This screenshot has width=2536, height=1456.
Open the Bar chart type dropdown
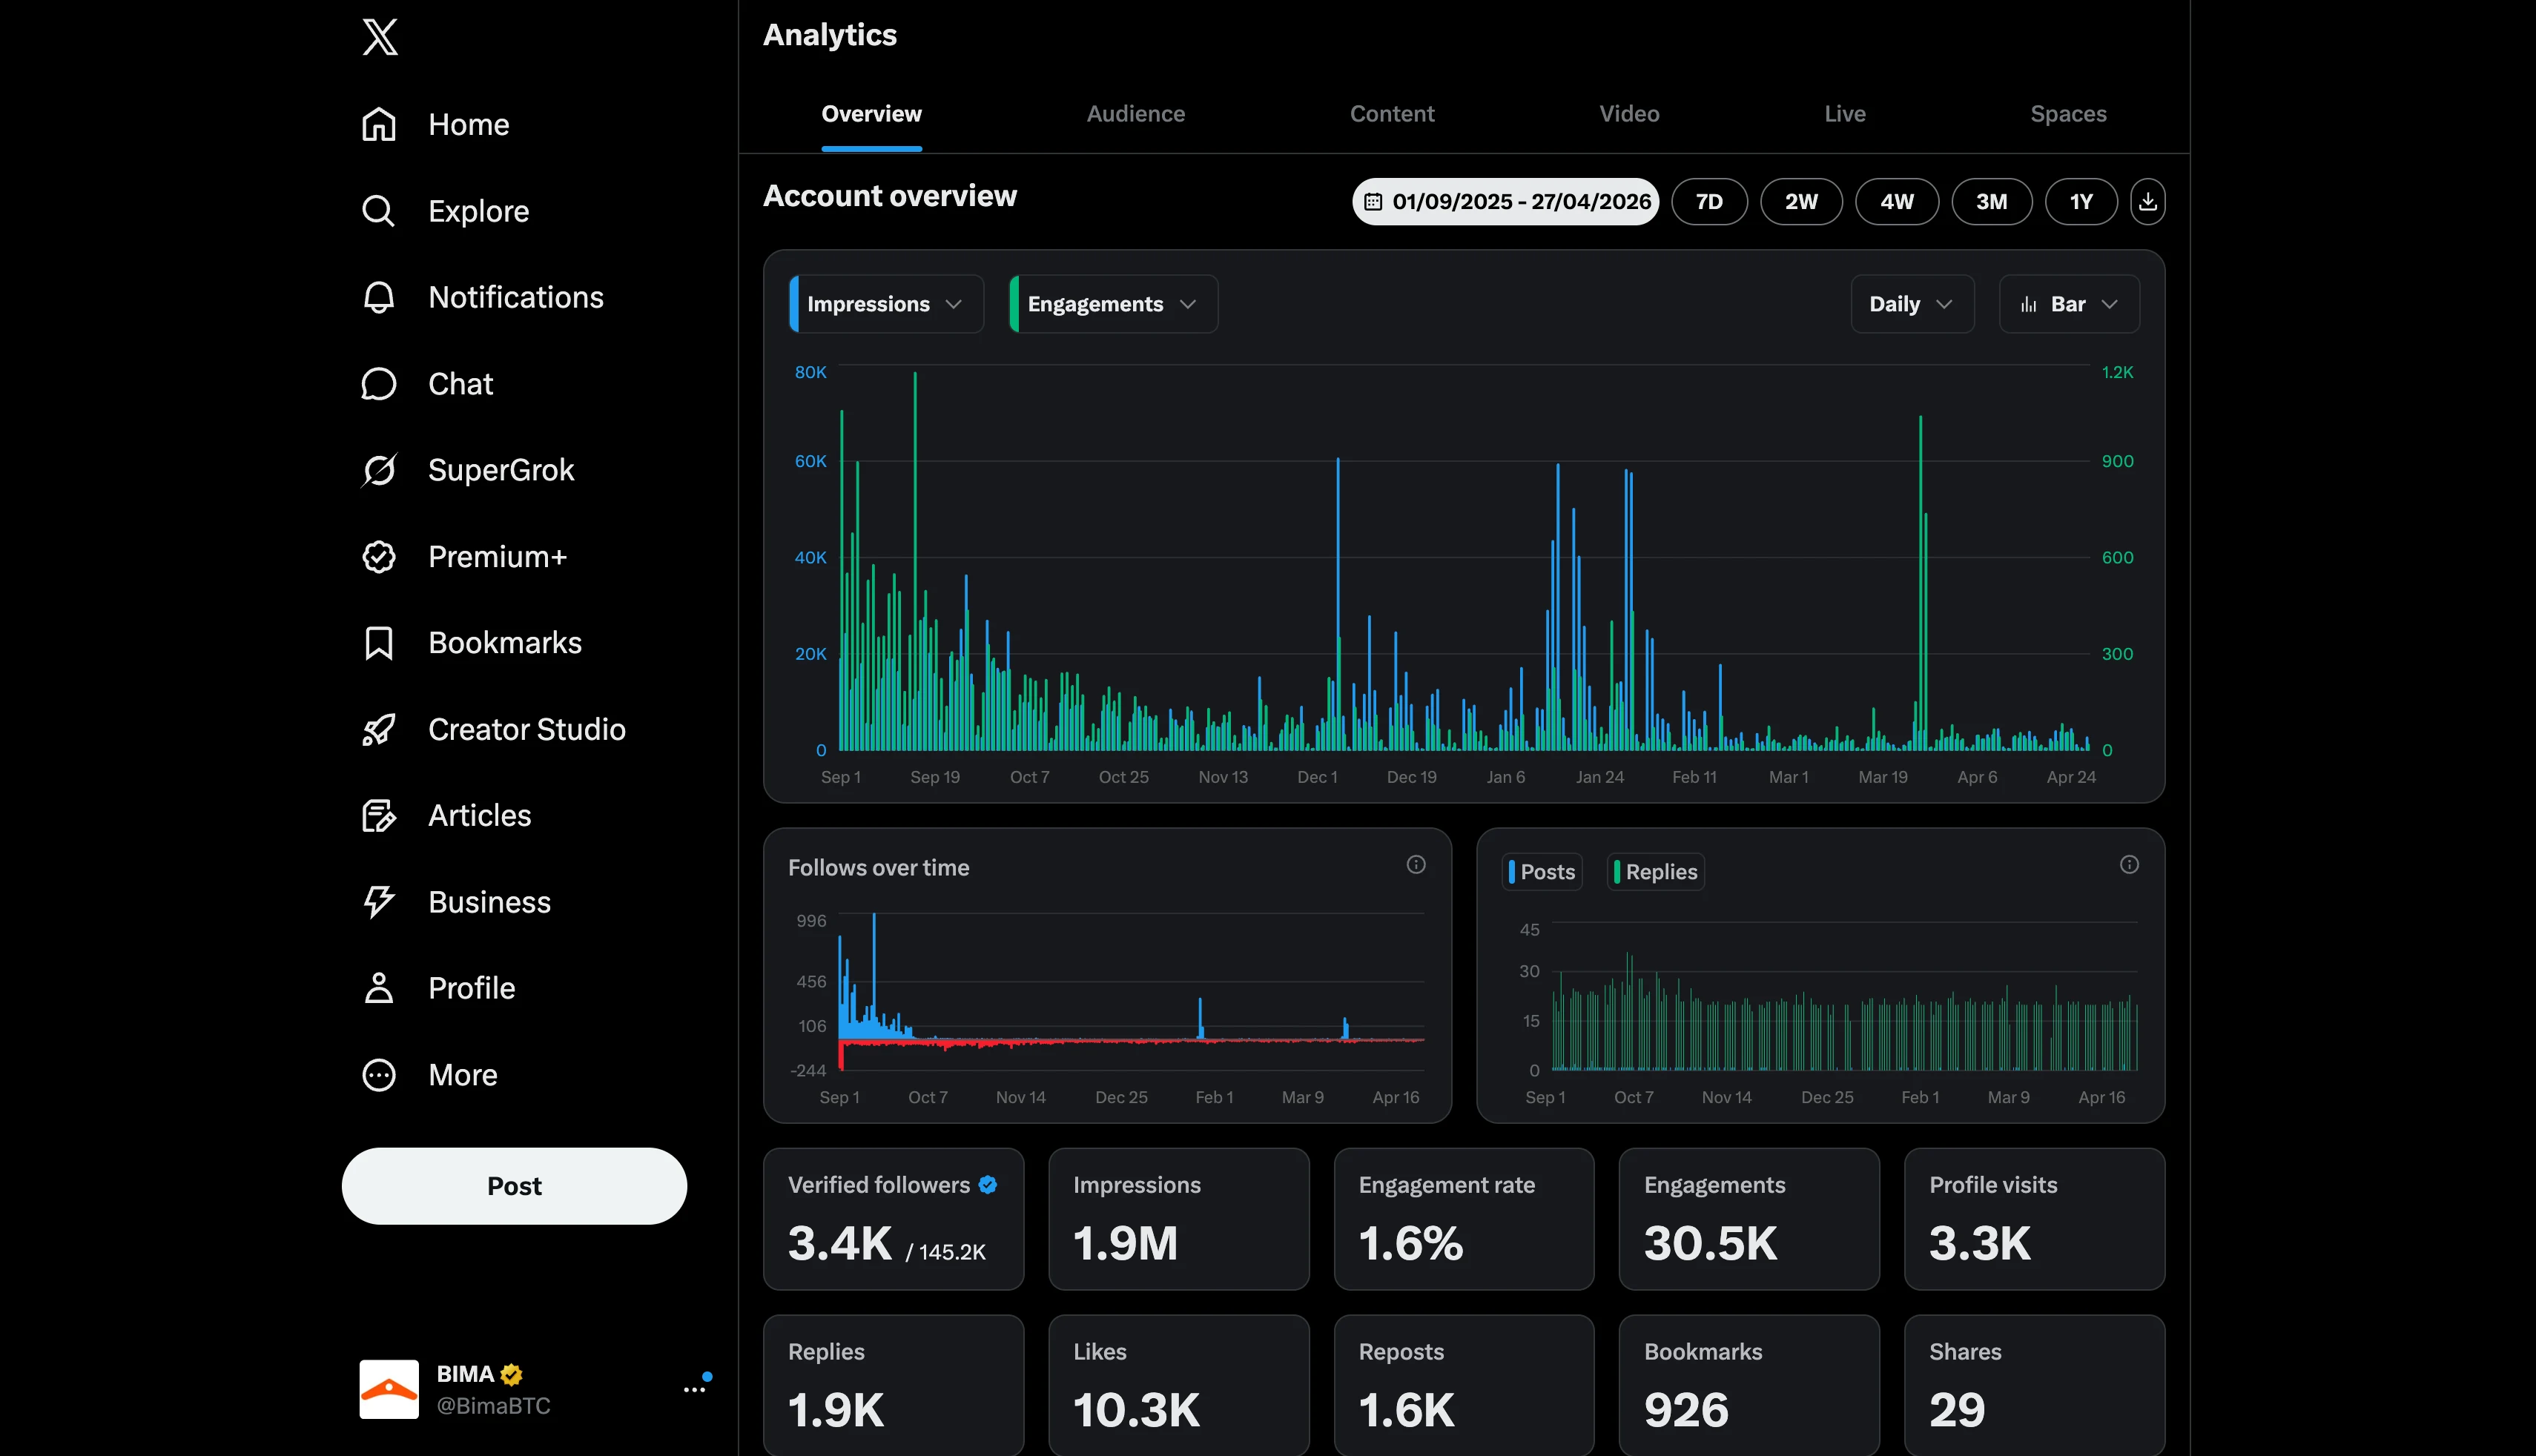tap(2069, 304)
